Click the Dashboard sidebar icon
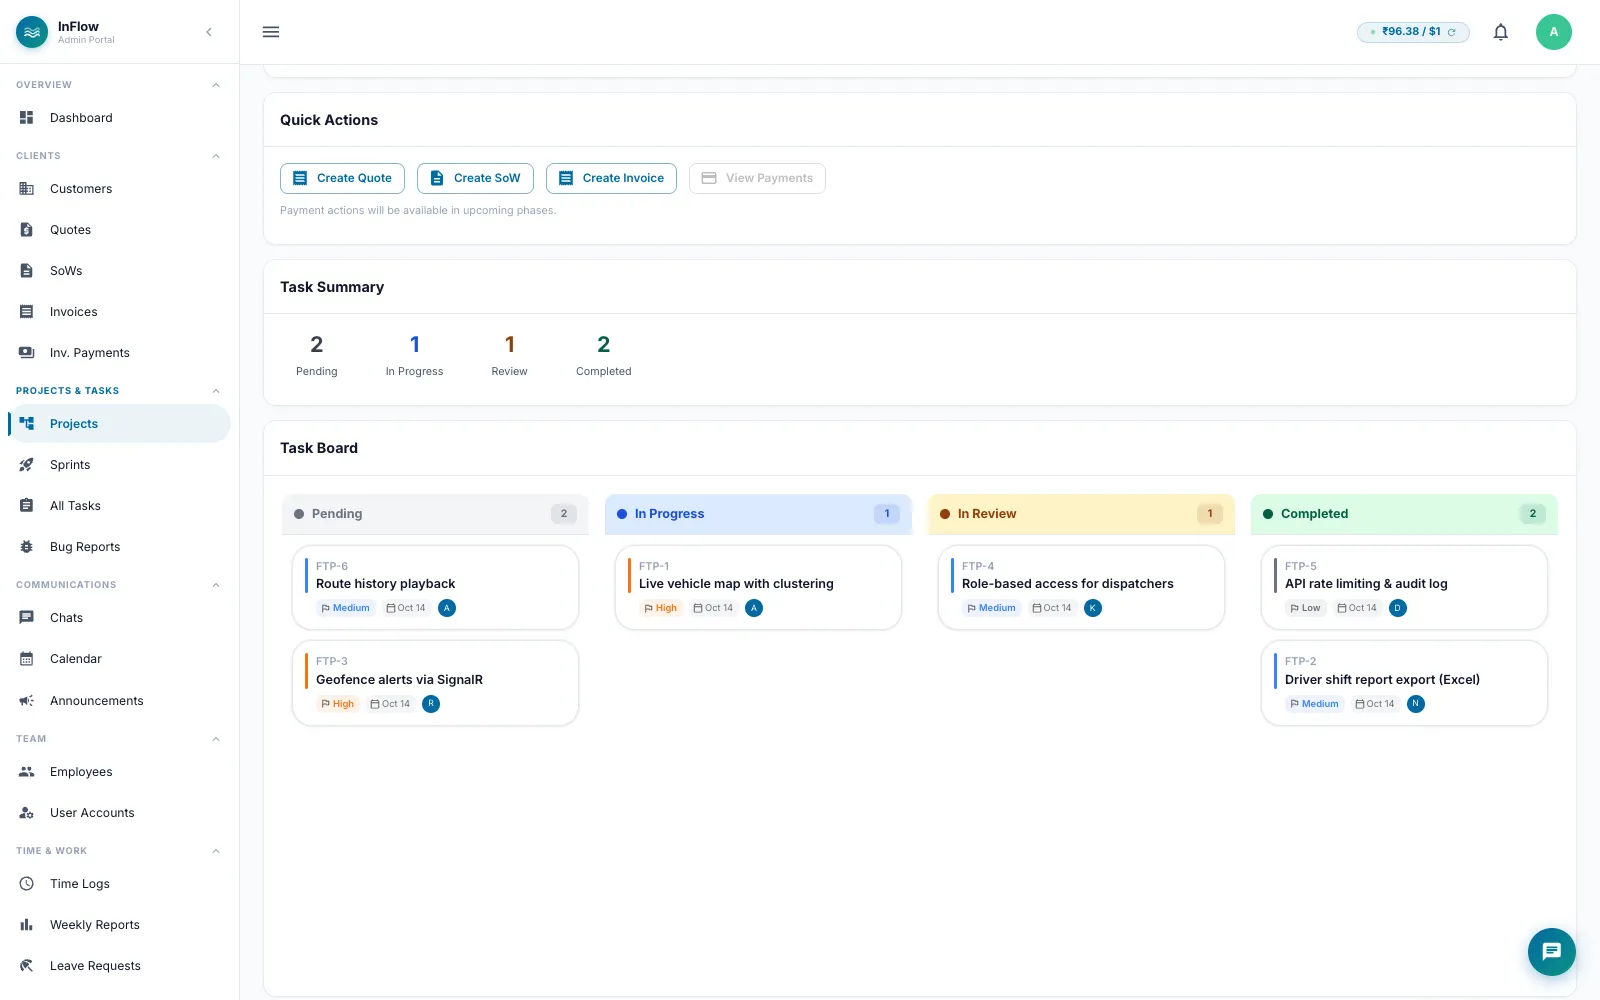The width and height of the screenshot is (1600, 1000). (x=27, y=118)
